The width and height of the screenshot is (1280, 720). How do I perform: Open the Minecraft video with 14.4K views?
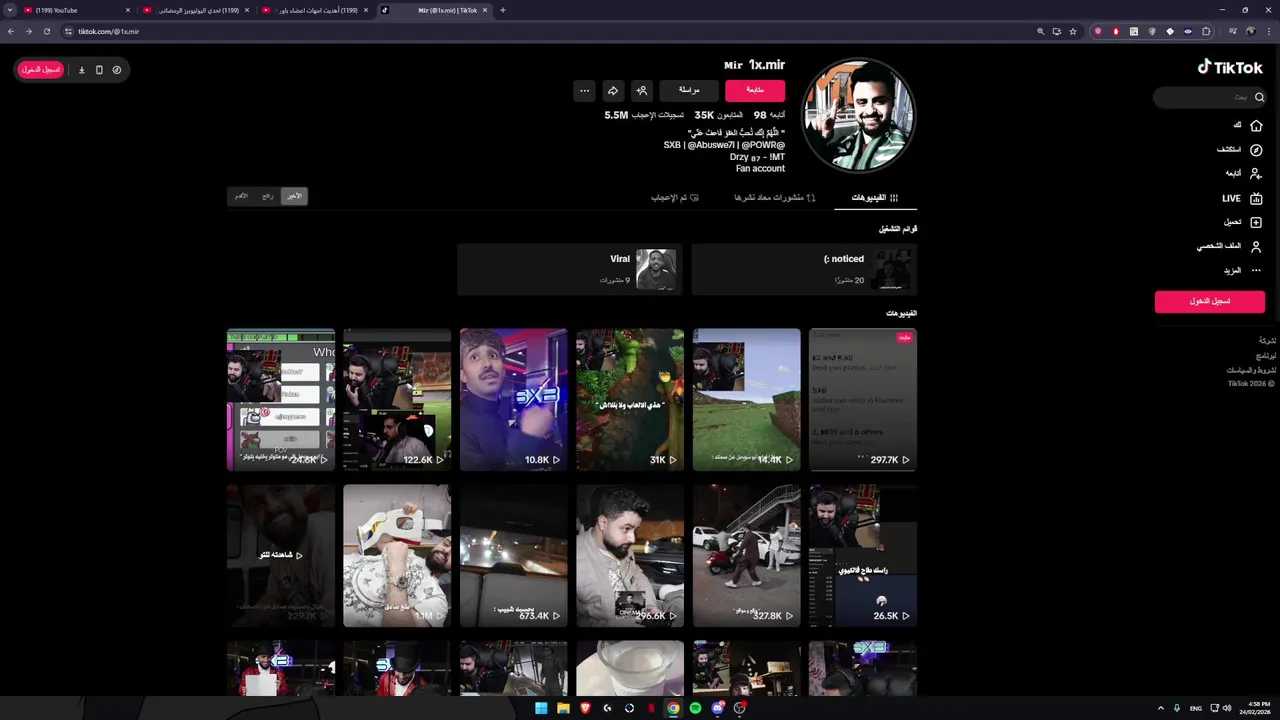click(747, 400)
